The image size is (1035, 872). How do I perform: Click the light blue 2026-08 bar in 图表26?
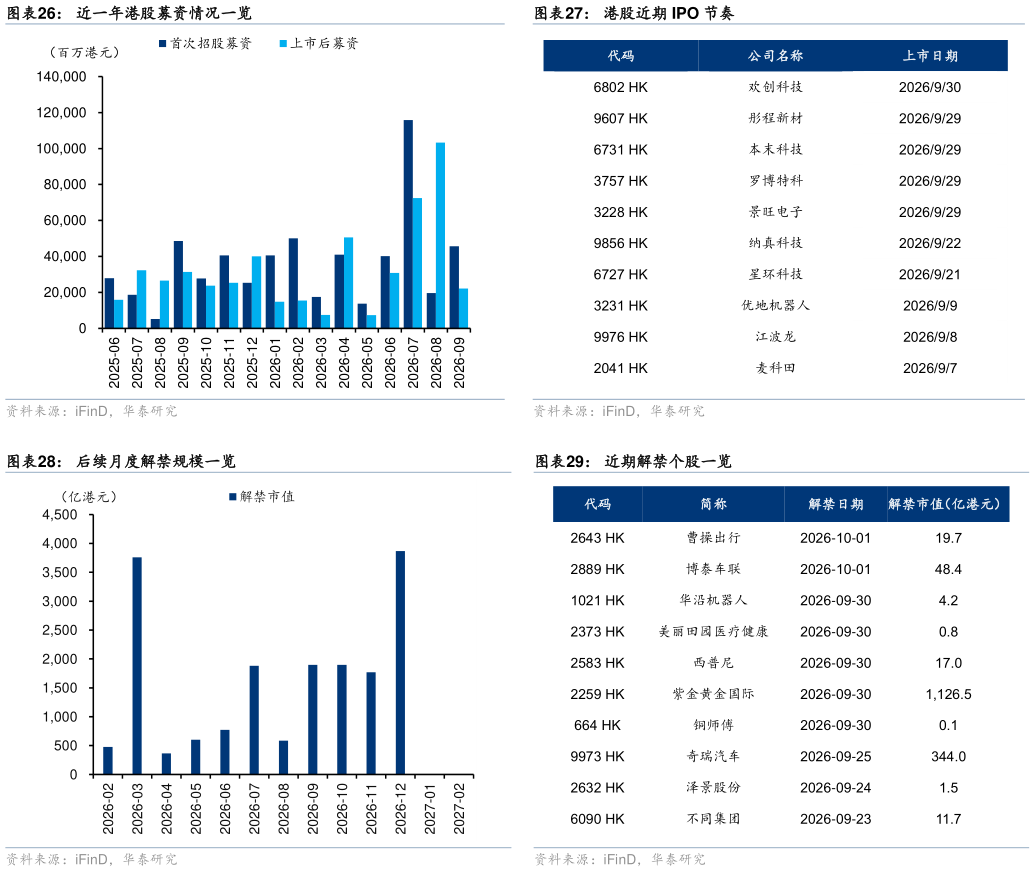pos(440,235)
